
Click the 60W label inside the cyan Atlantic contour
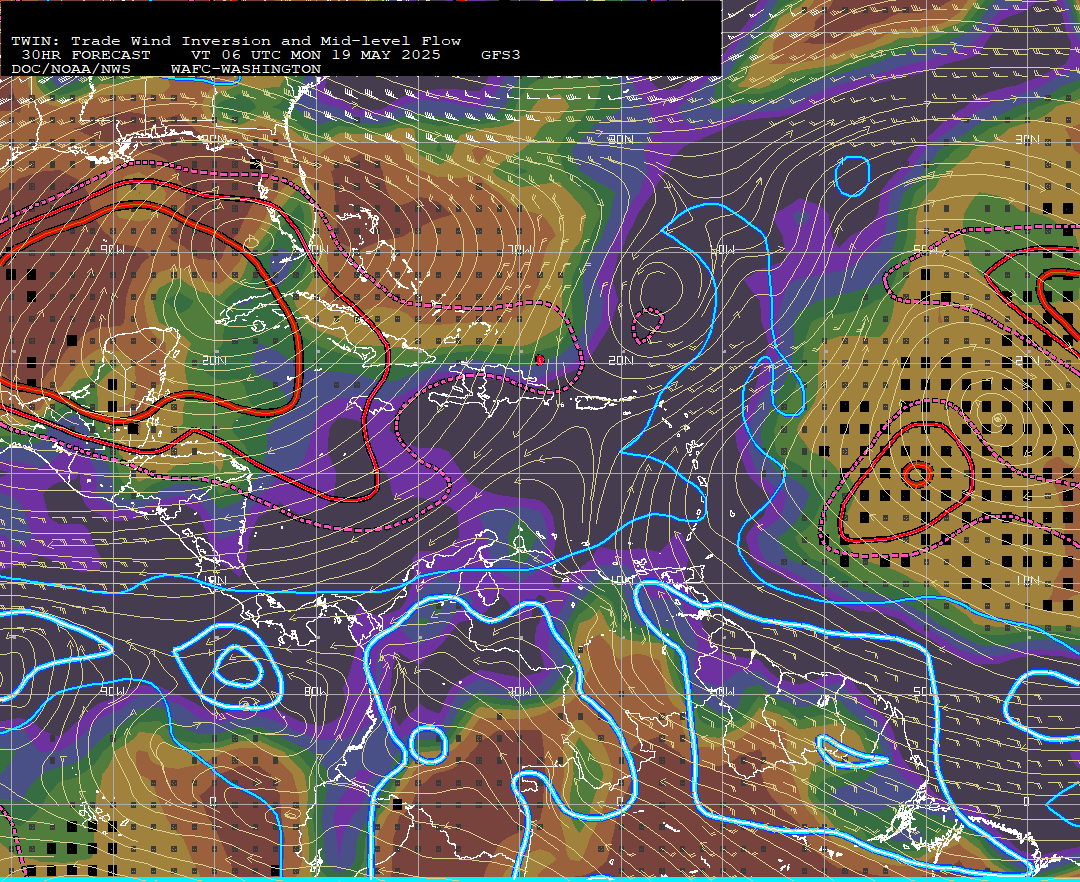[x=722, y=249]
